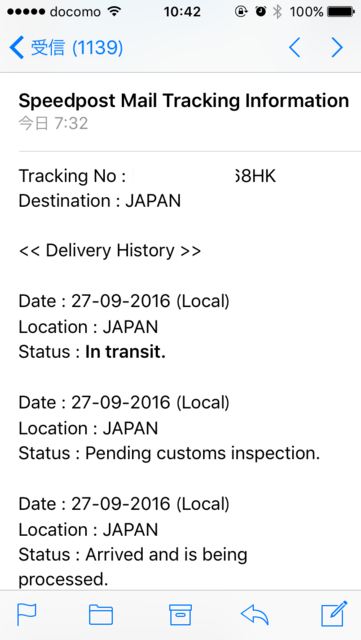
Task: Tap the battery indicator in status bar
Action: [x=341, y=12]
